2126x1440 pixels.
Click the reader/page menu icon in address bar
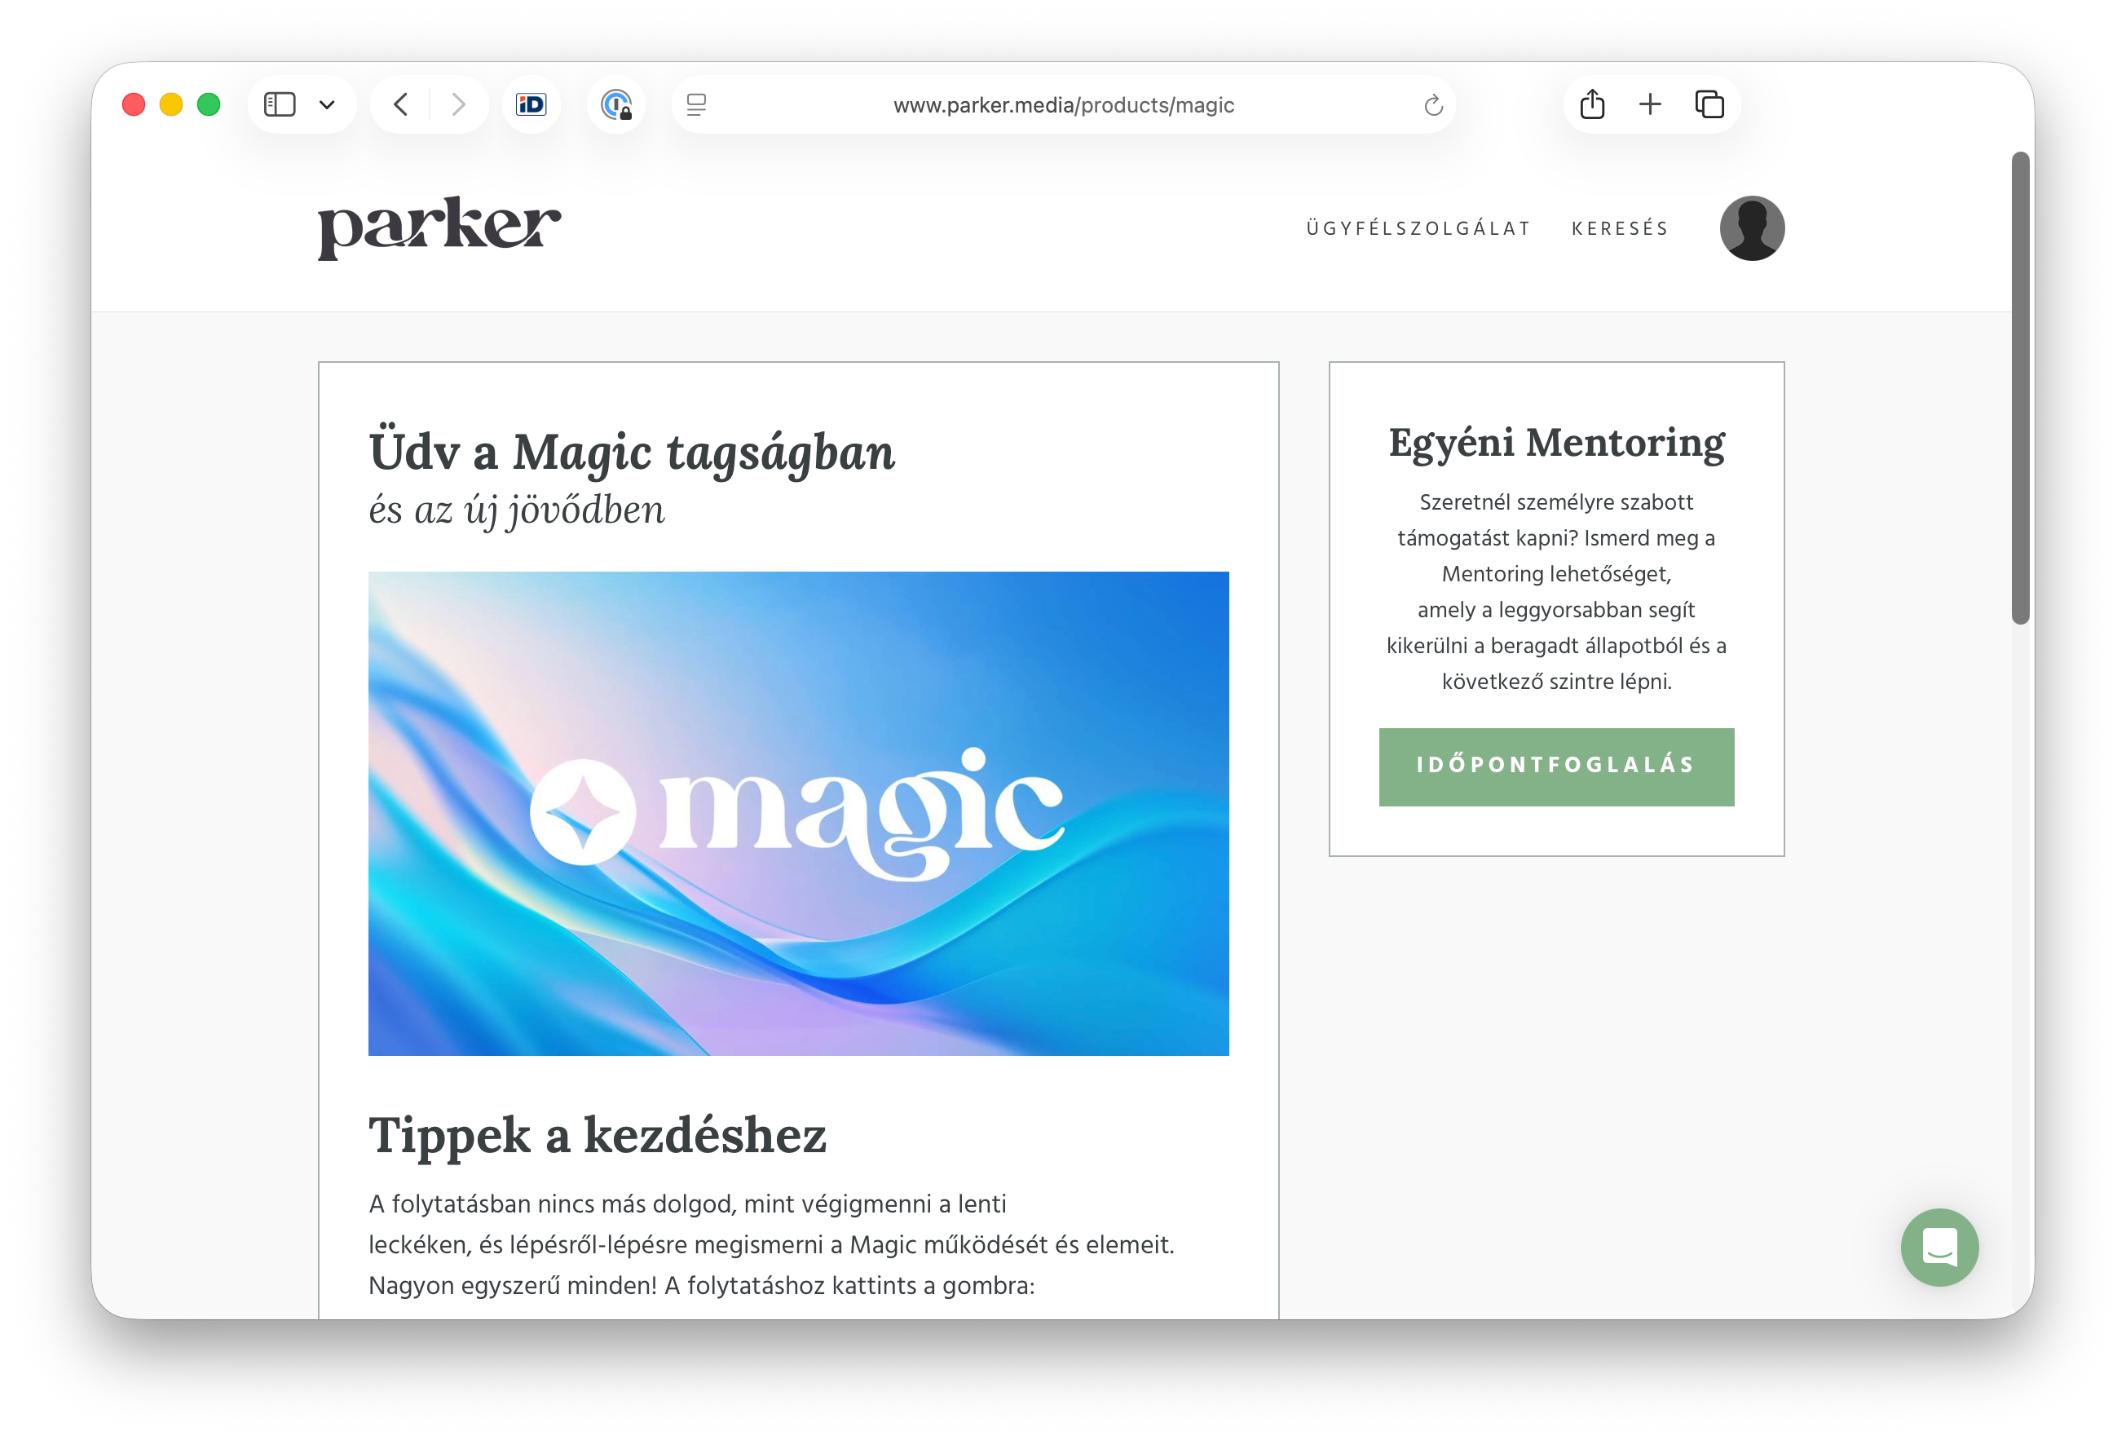click(697, 104)
